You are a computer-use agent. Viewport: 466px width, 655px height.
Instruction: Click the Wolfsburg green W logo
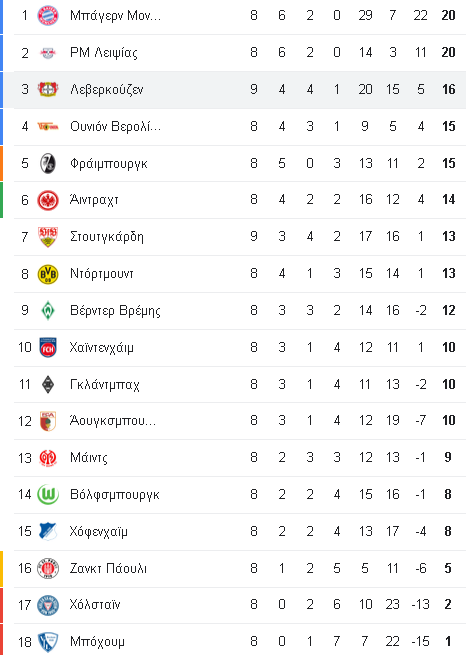(x=48, y=495)
